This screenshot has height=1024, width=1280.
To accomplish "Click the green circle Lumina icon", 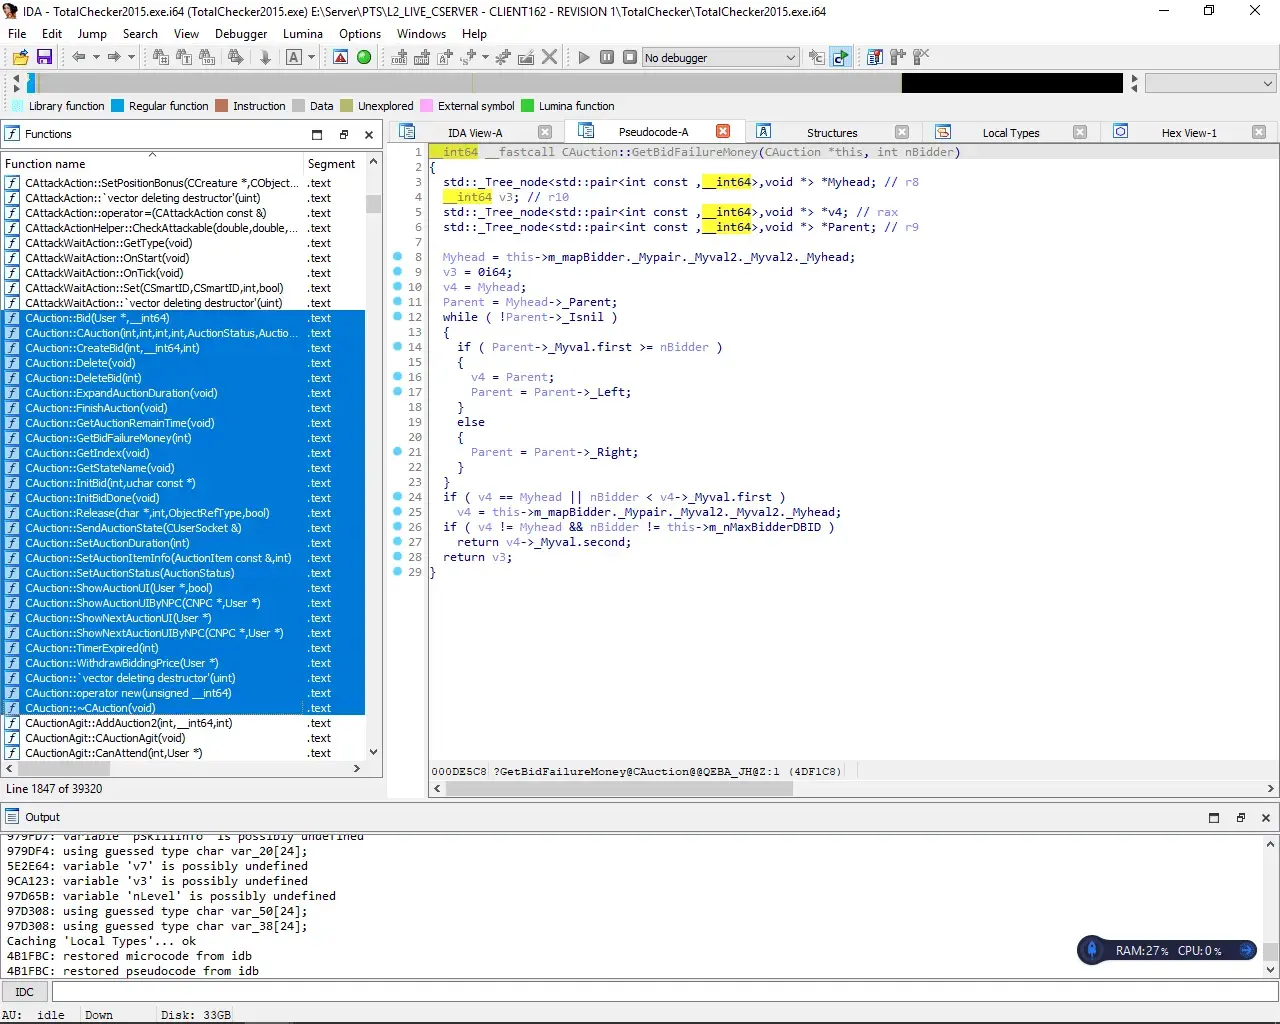I will [x=364, y=57].
